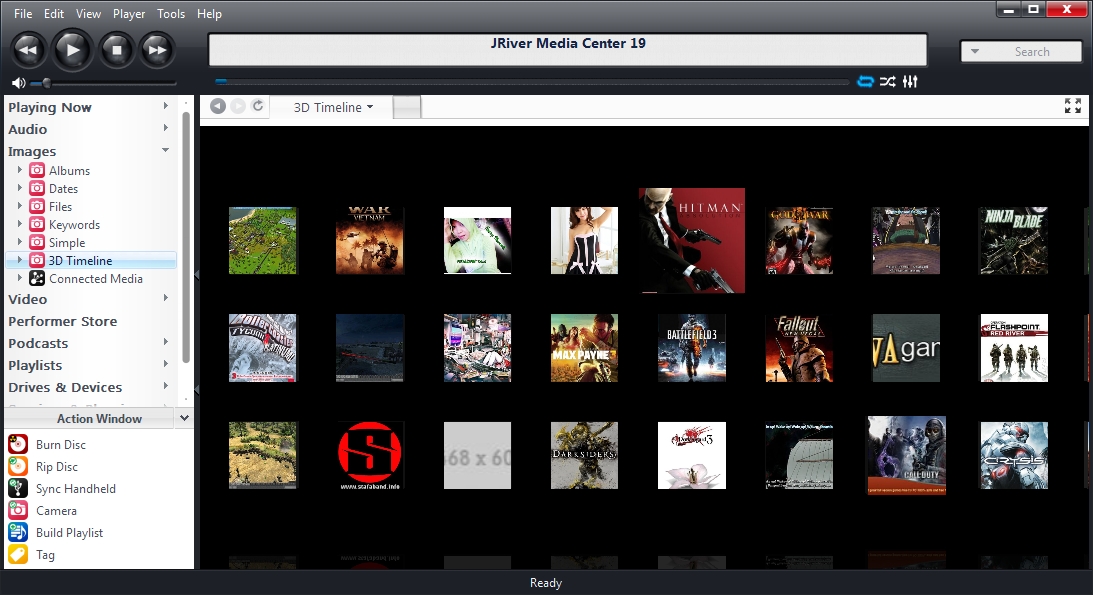Screen dimensions: 1093x595
Task: Collapse the Action Window panel
Action: point(184,418)
